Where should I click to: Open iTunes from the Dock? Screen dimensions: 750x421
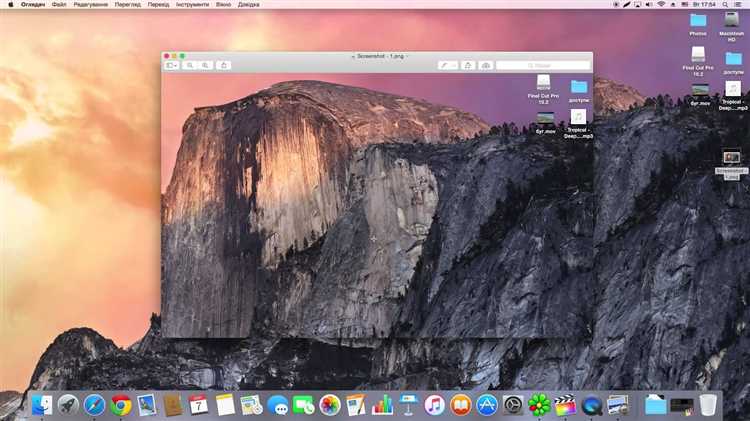click(434, 405)
